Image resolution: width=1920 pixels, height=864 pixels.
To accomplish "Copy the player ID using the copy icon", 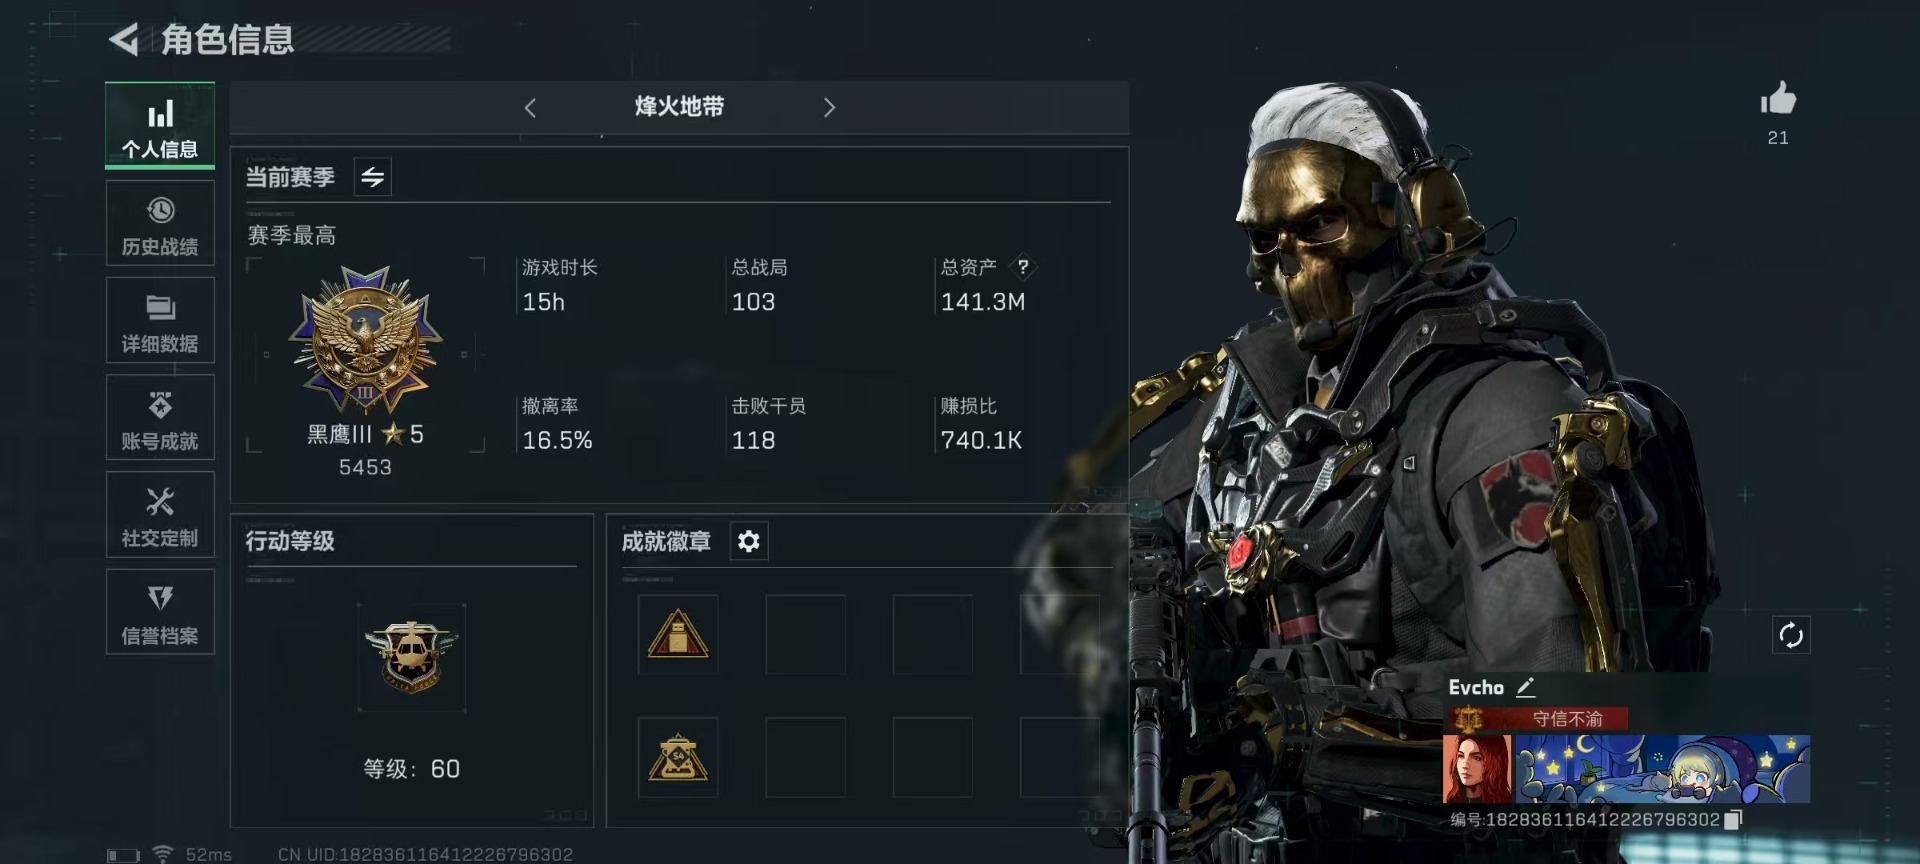I will click(x=1734, y=820).
